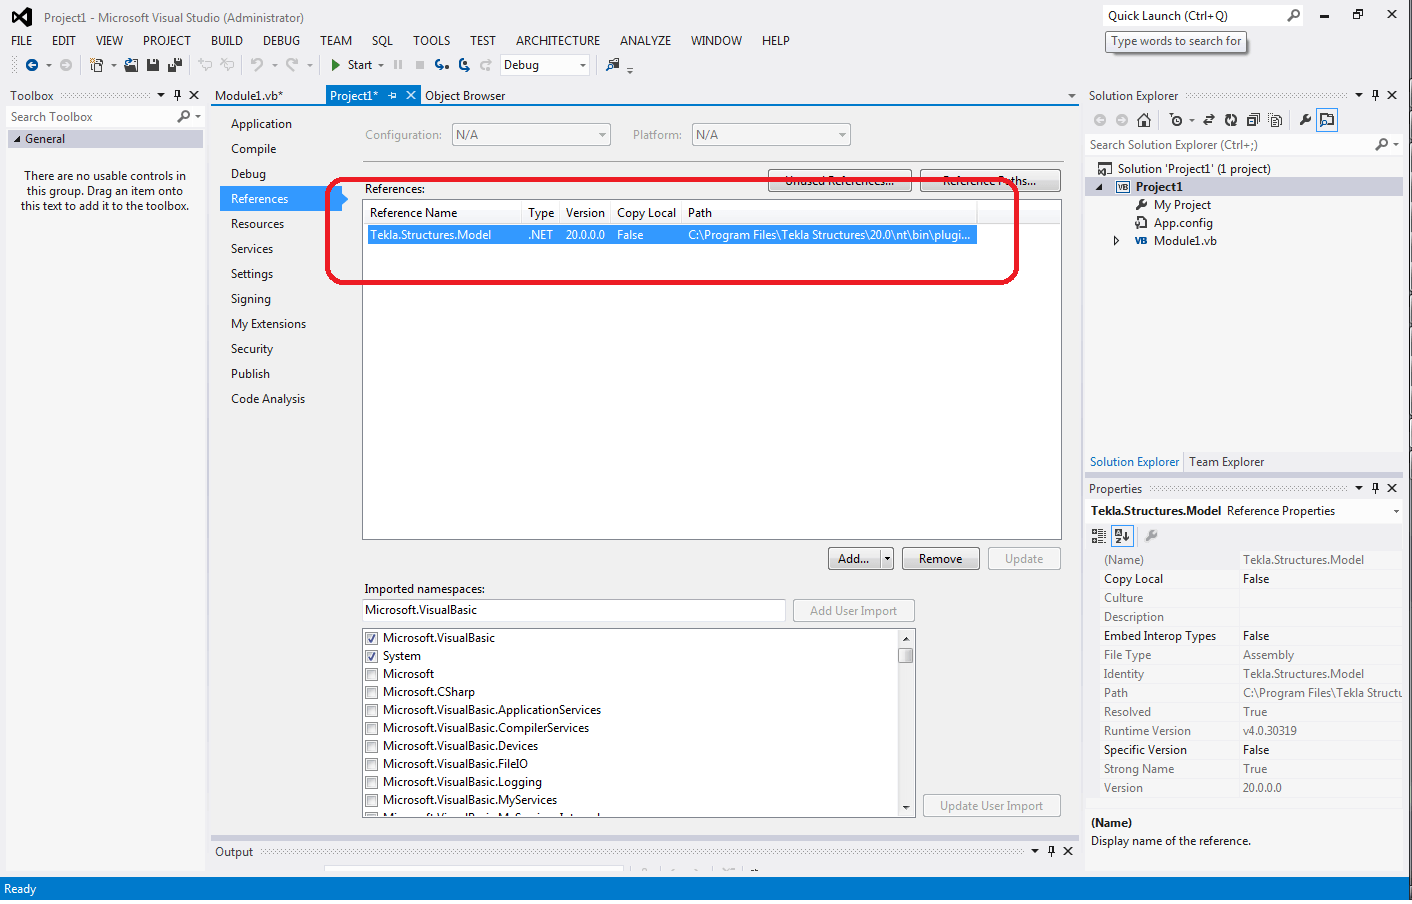Check Microsoft.VisualBasic.Logging checkbox
Image resolution: width=1412 pixels, height=904 pixels.
(372, 782)
